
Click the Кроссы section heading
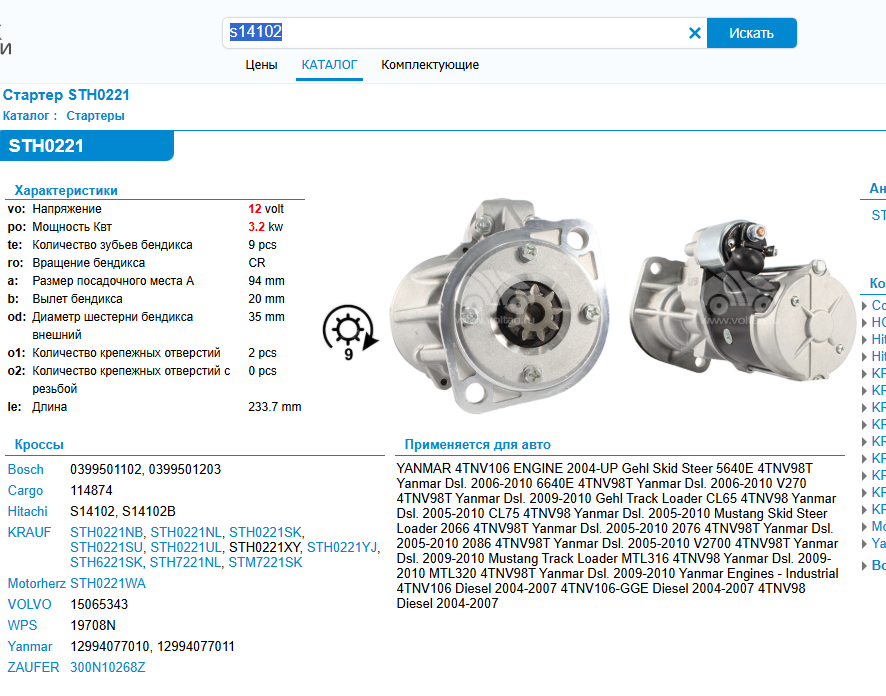(x=39, y=445)
